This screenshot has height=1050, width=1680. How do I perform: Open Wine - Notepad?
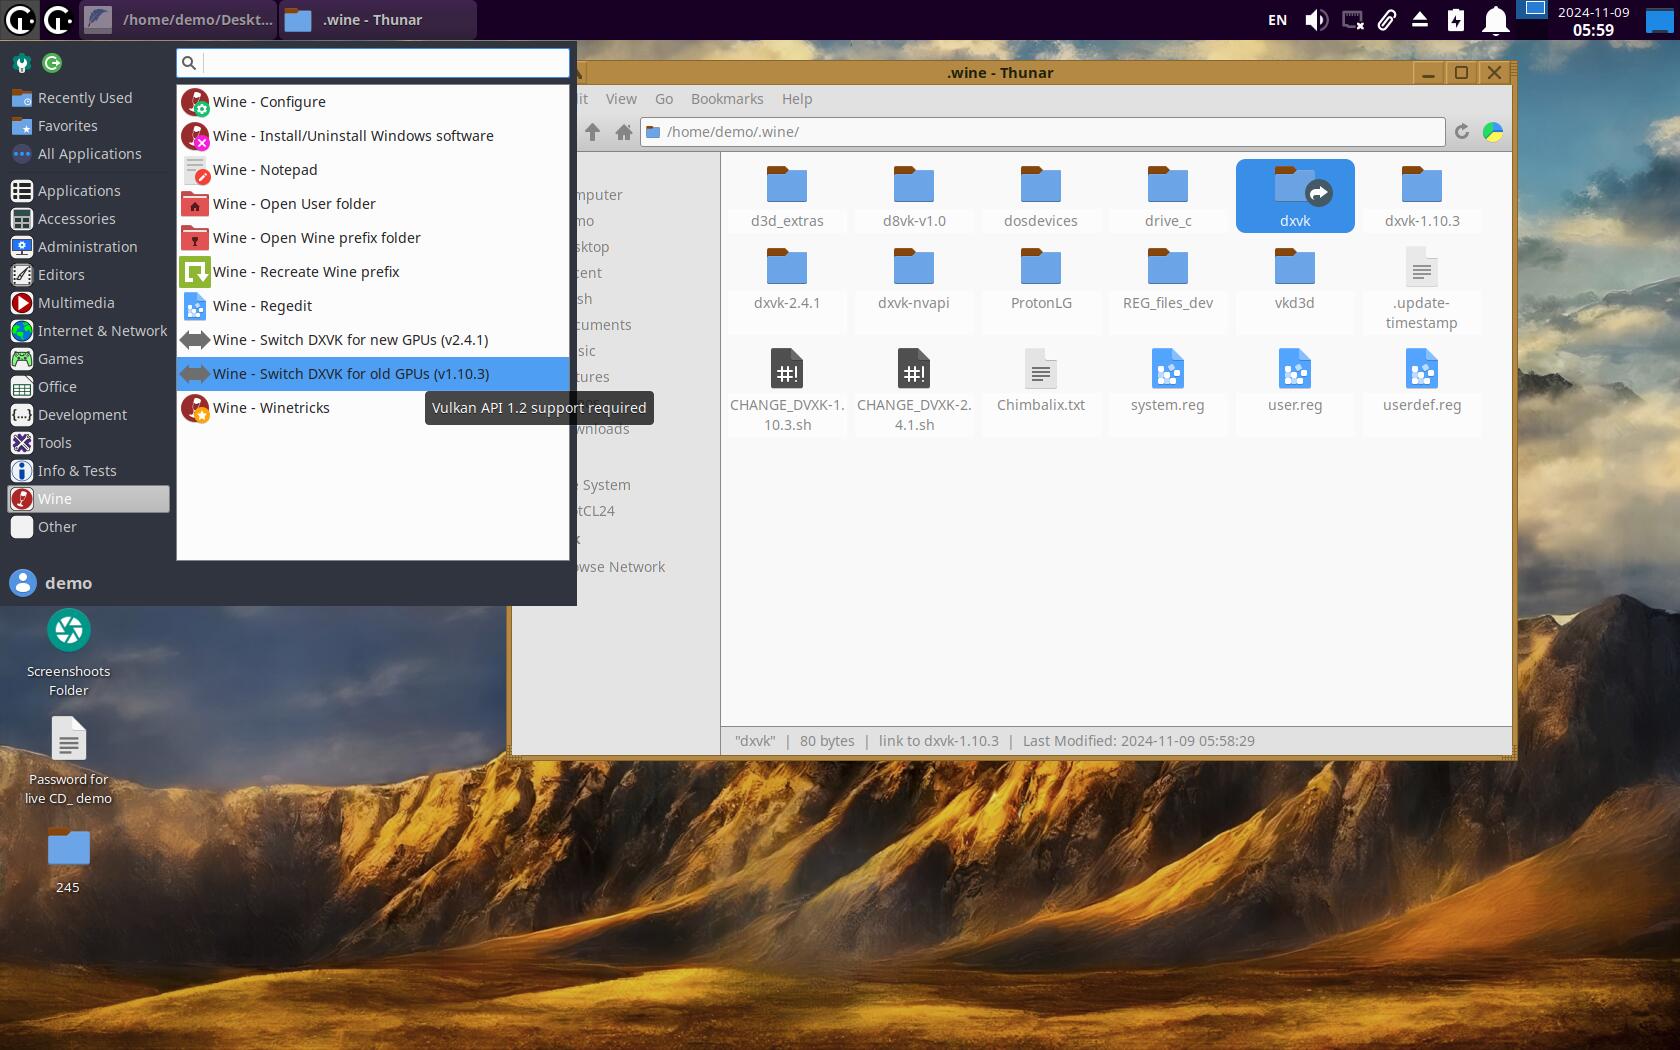[265, 170]
